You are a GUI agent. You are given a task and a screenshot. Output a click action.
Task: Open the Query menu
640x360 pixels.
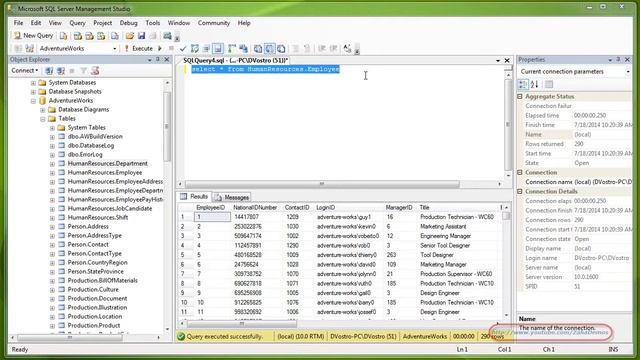[77, 23]
